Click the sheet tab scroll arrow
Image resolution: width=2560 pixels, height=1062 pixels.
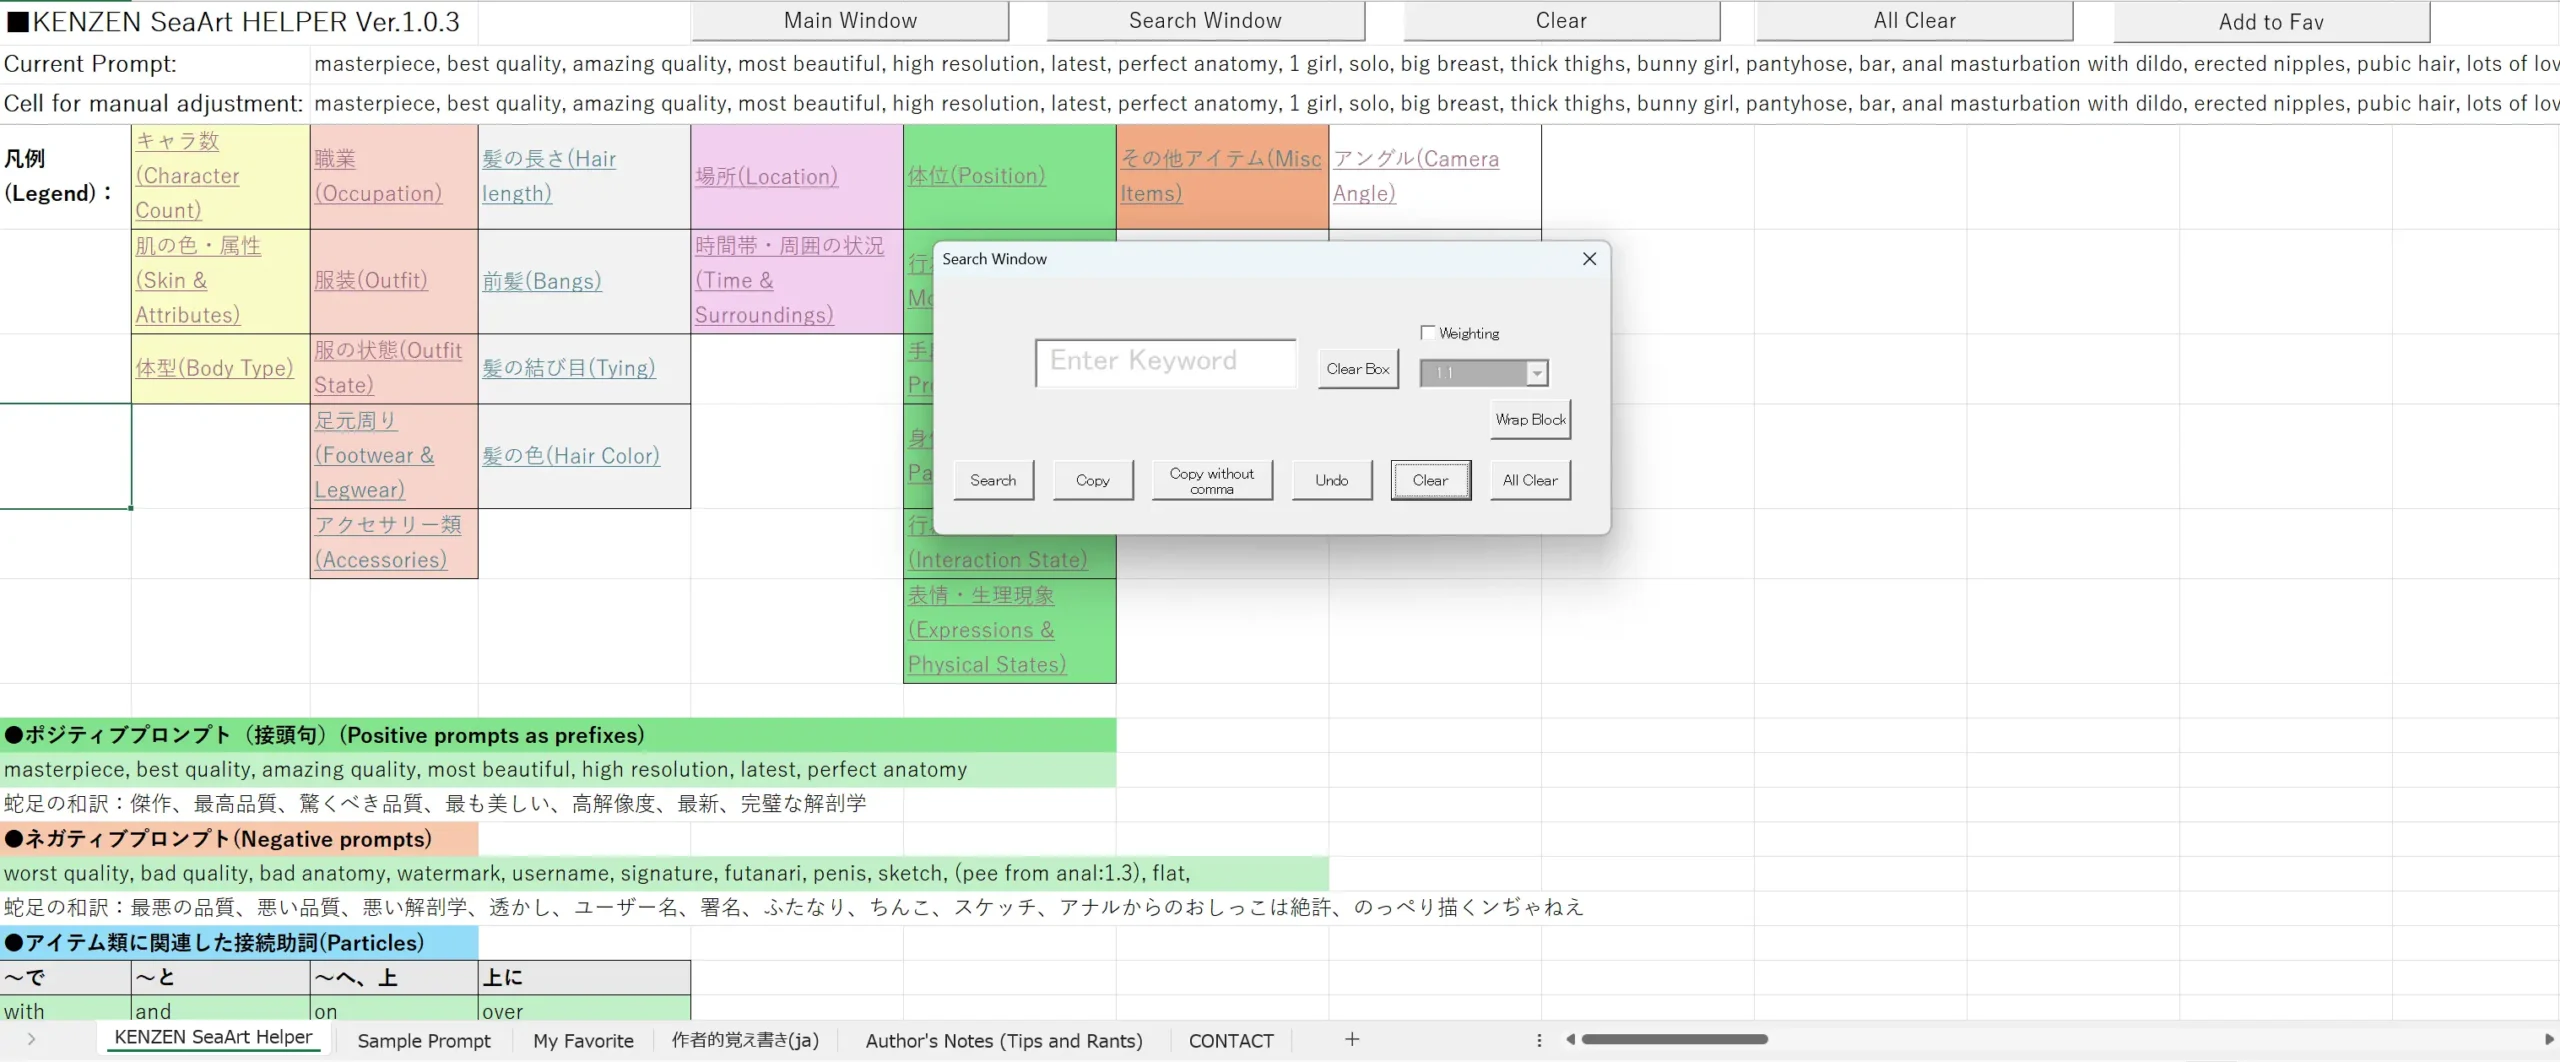pyautogui.click(x=31, y=1039)
